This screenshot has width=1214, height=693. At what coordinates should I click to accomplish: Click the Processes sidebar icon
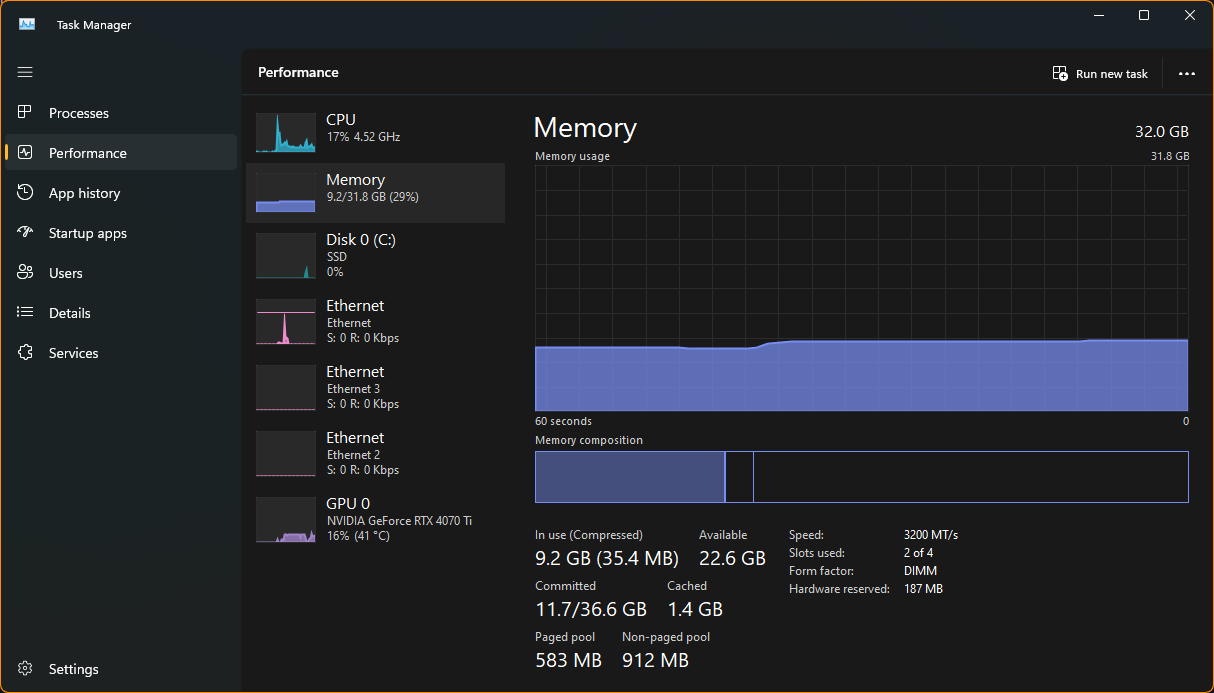coord(26,113)
